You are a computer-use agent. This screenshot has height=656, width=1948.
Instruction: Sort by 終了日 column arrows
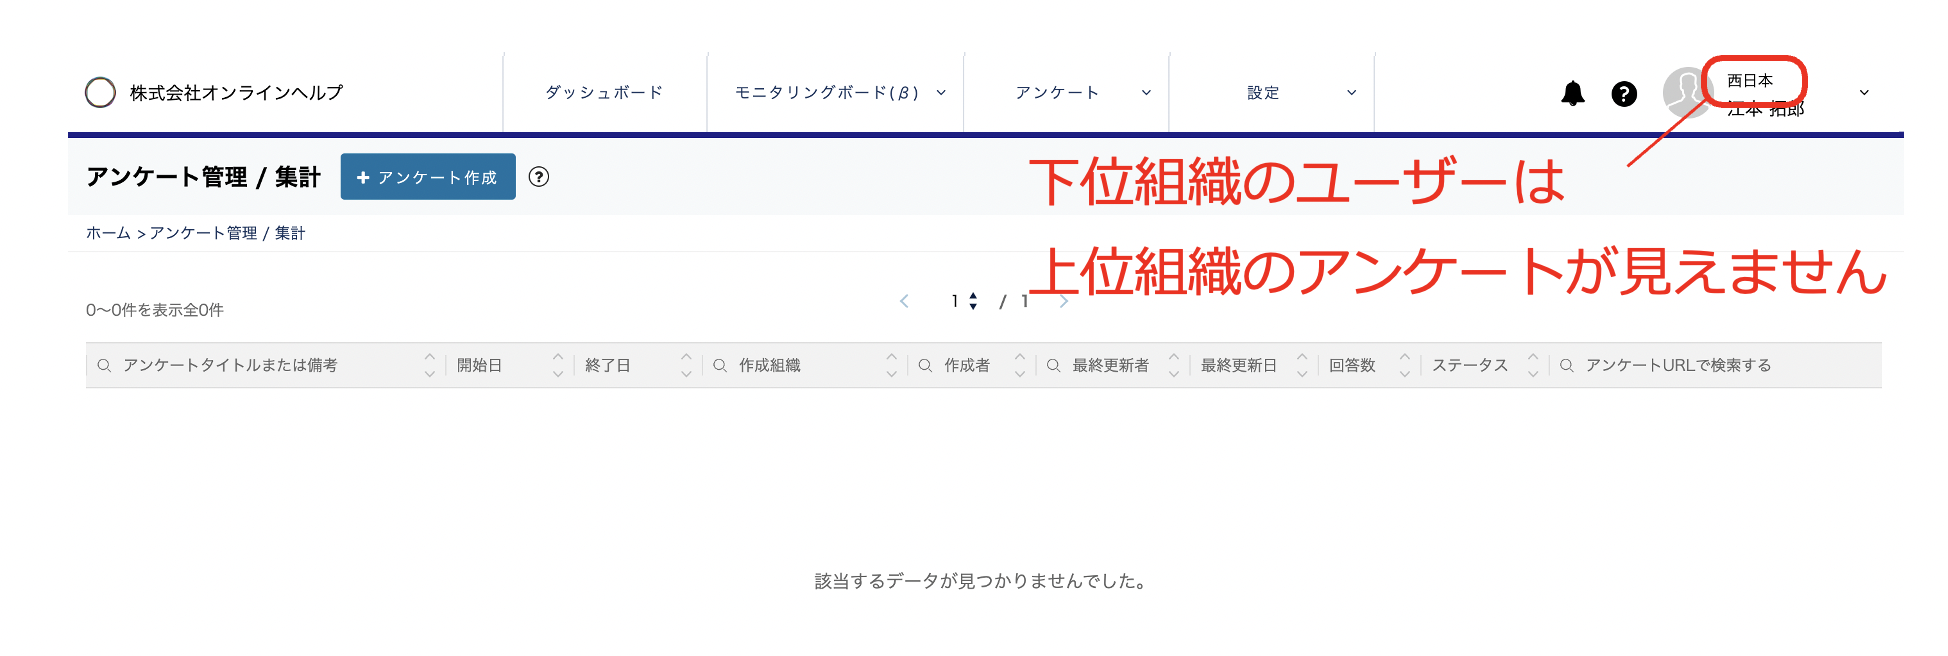pos(686,365)
